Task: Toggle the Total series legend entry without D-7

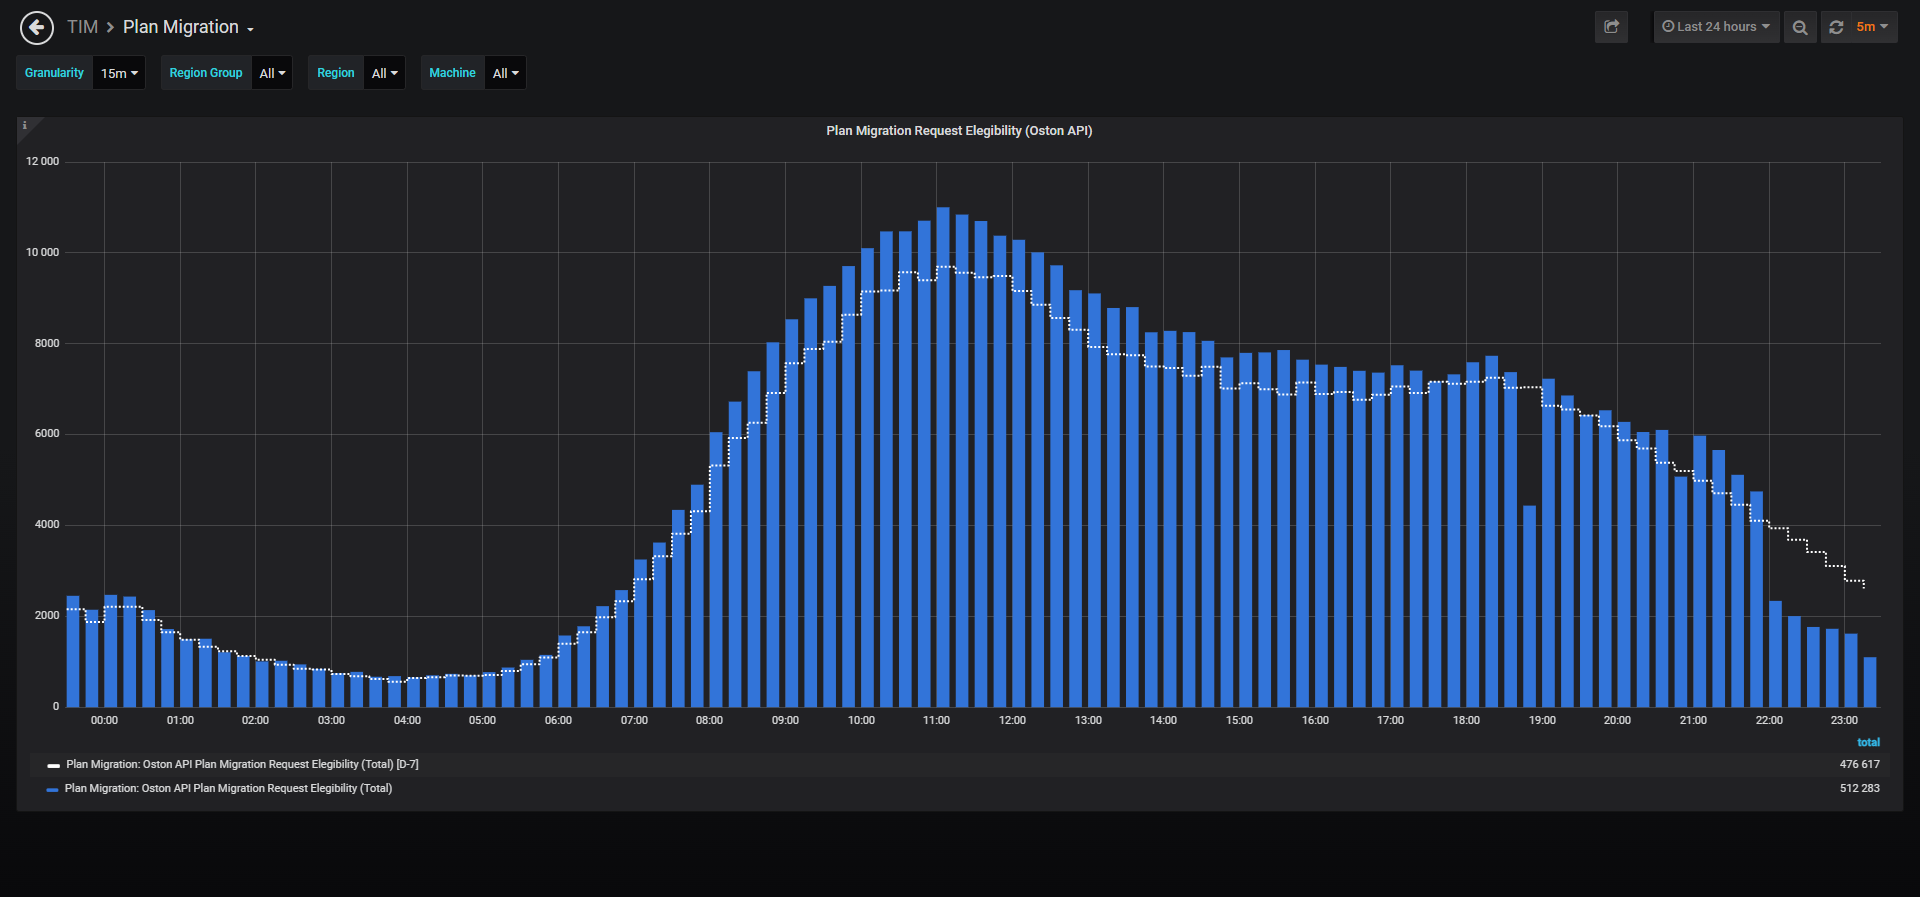Action: (228, 789)
